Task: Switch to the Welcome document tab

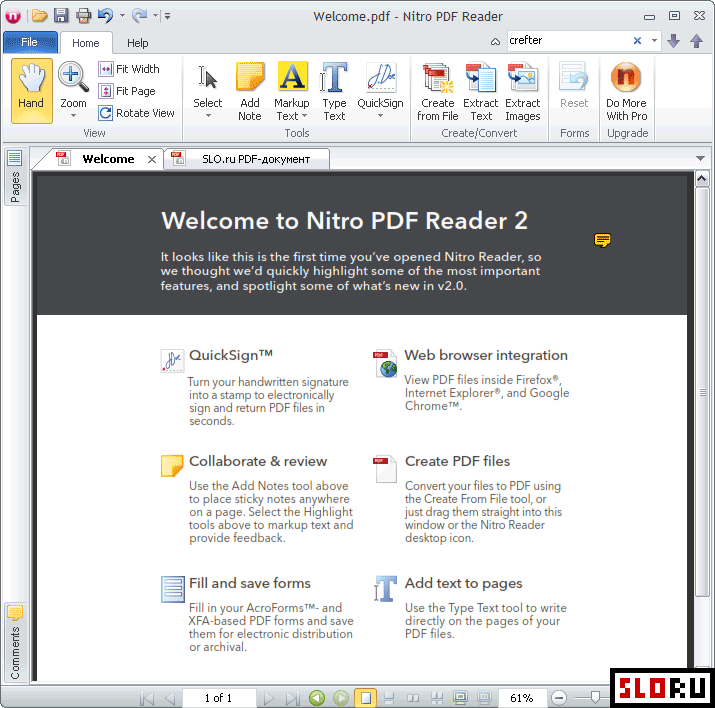Action: 108,159
